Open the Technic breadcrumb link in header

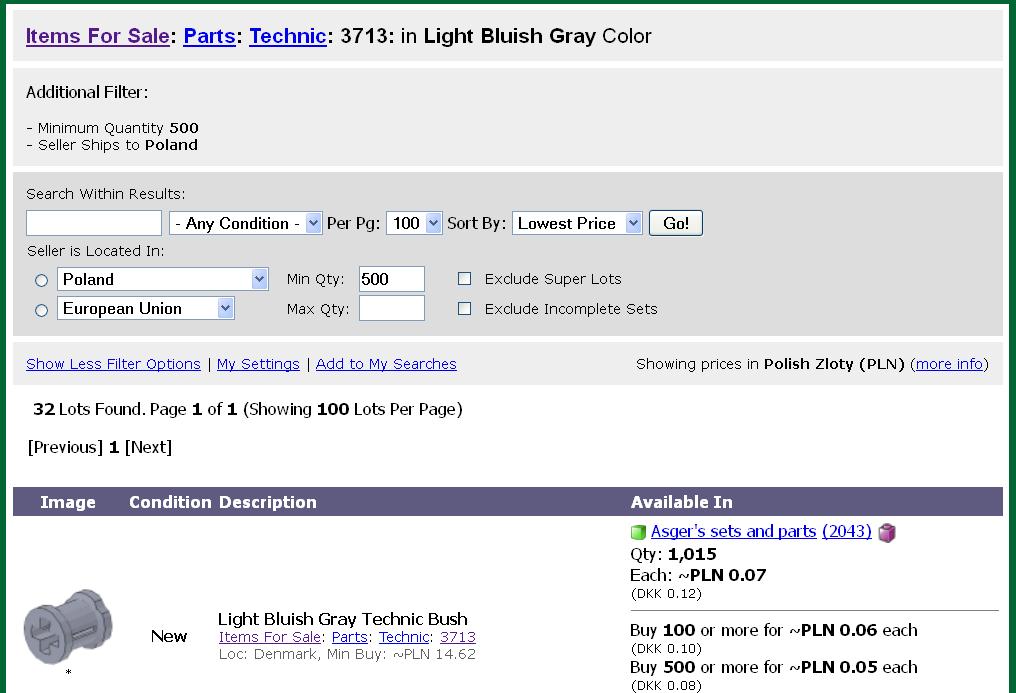(288, 36)
